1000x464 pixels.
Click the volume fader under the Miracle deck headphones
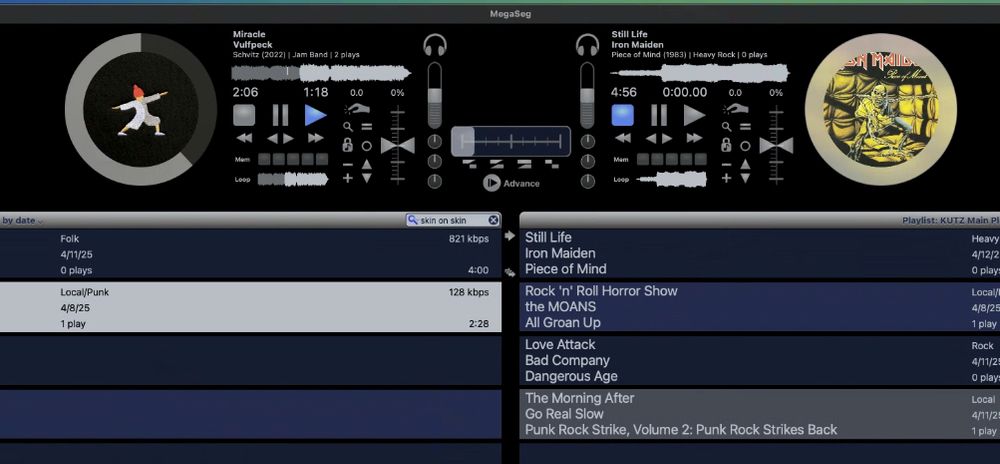434,95
